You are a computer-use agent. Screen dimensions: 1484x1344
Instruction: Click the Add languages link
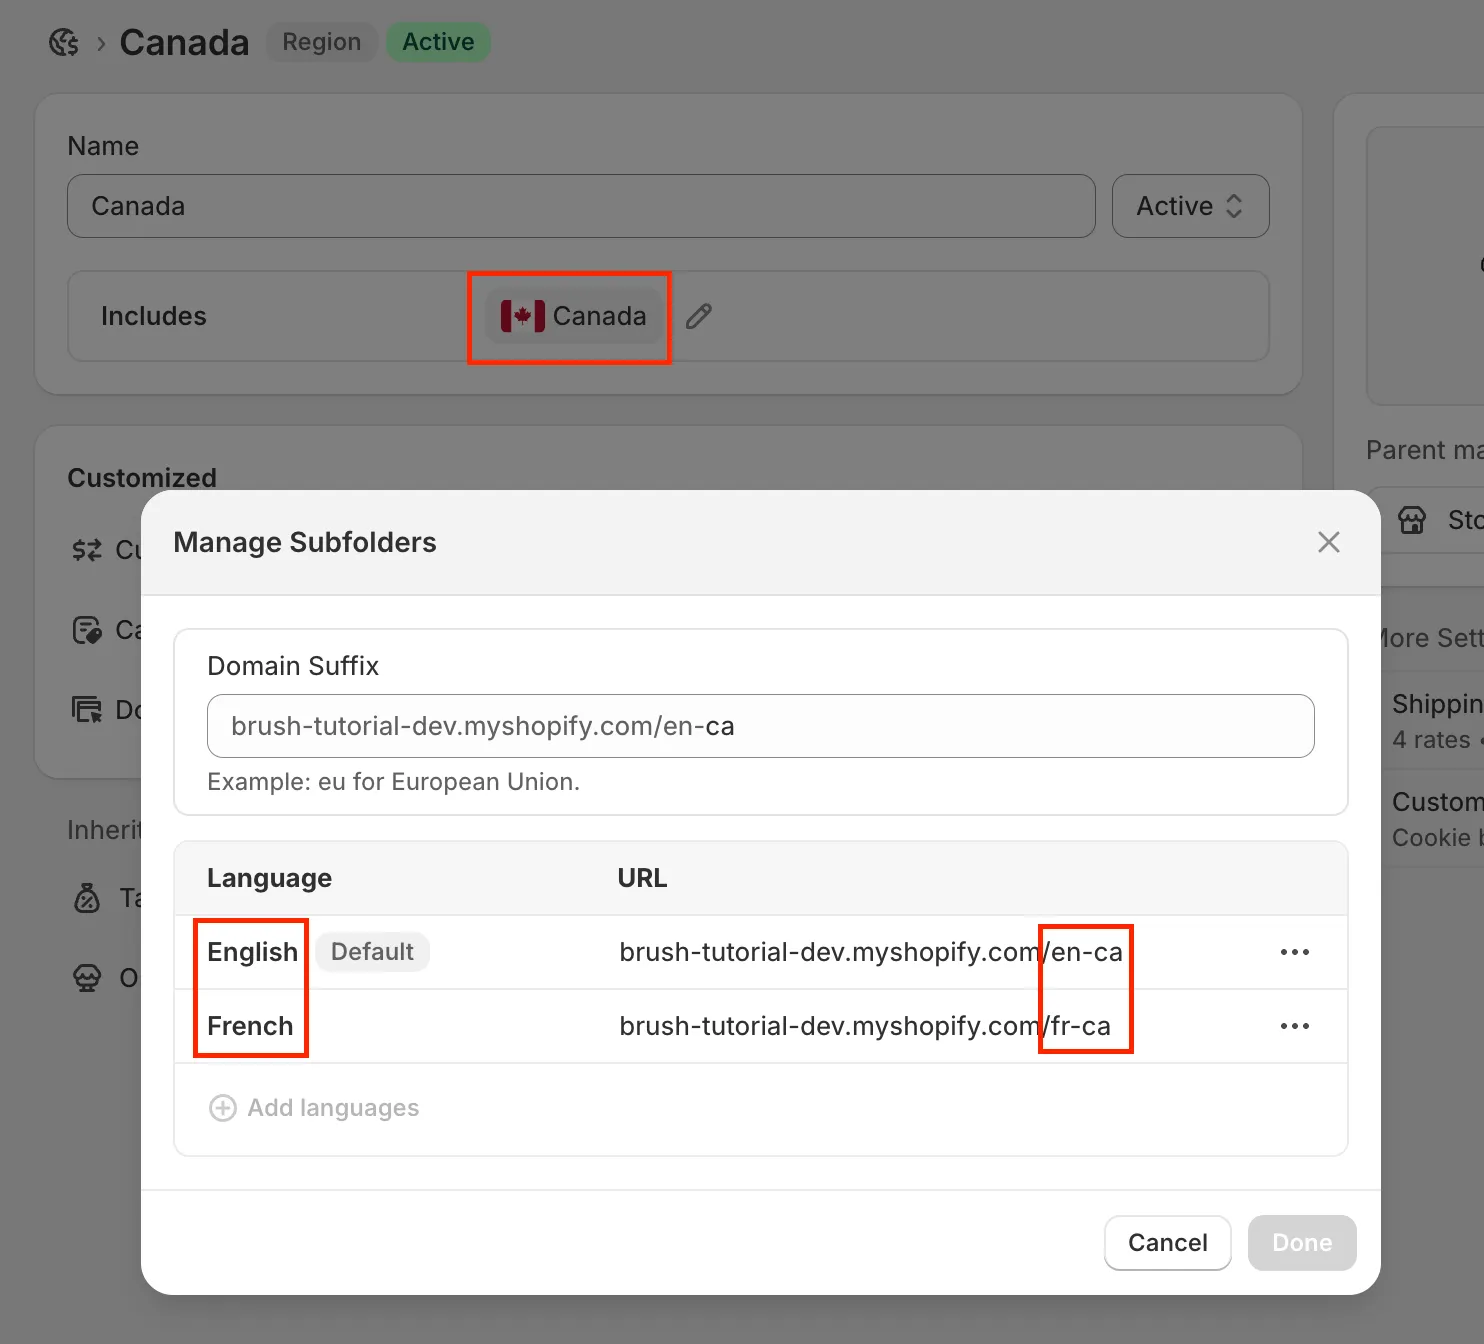click(333, 1108)
